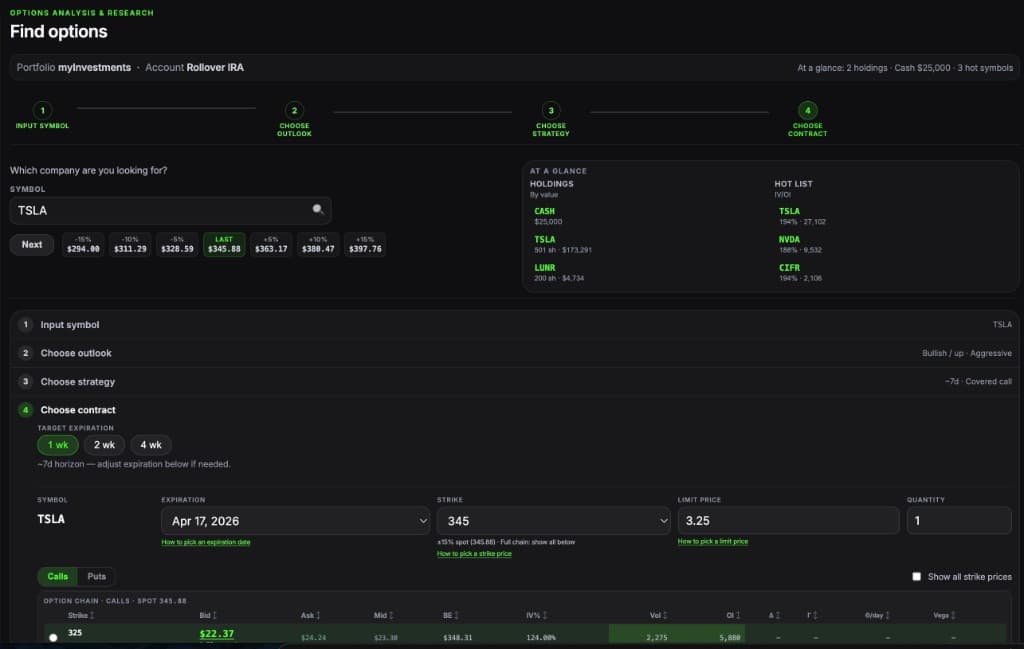The height and width of the screenshot is (649, 1024).
Task: Click the search magnifier in the symbol field
Action: [318, 210]
